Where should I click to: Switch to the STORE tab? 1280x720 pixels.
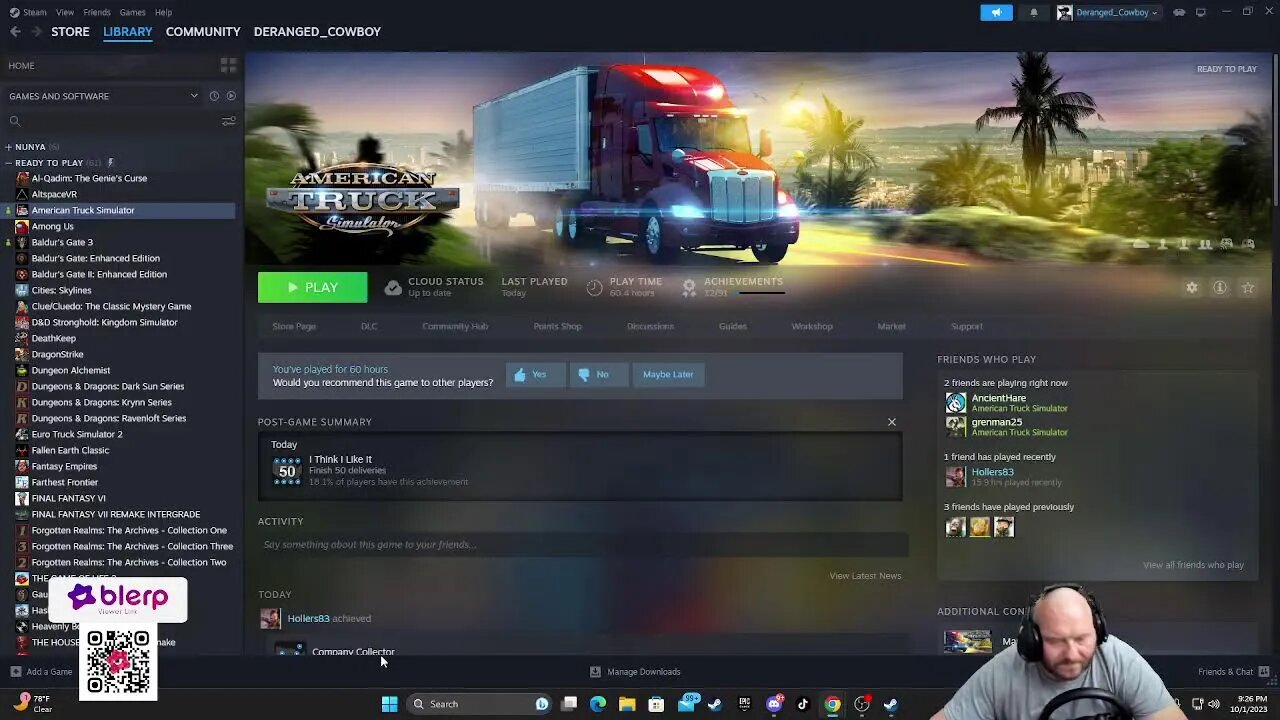tap(70, 31)
